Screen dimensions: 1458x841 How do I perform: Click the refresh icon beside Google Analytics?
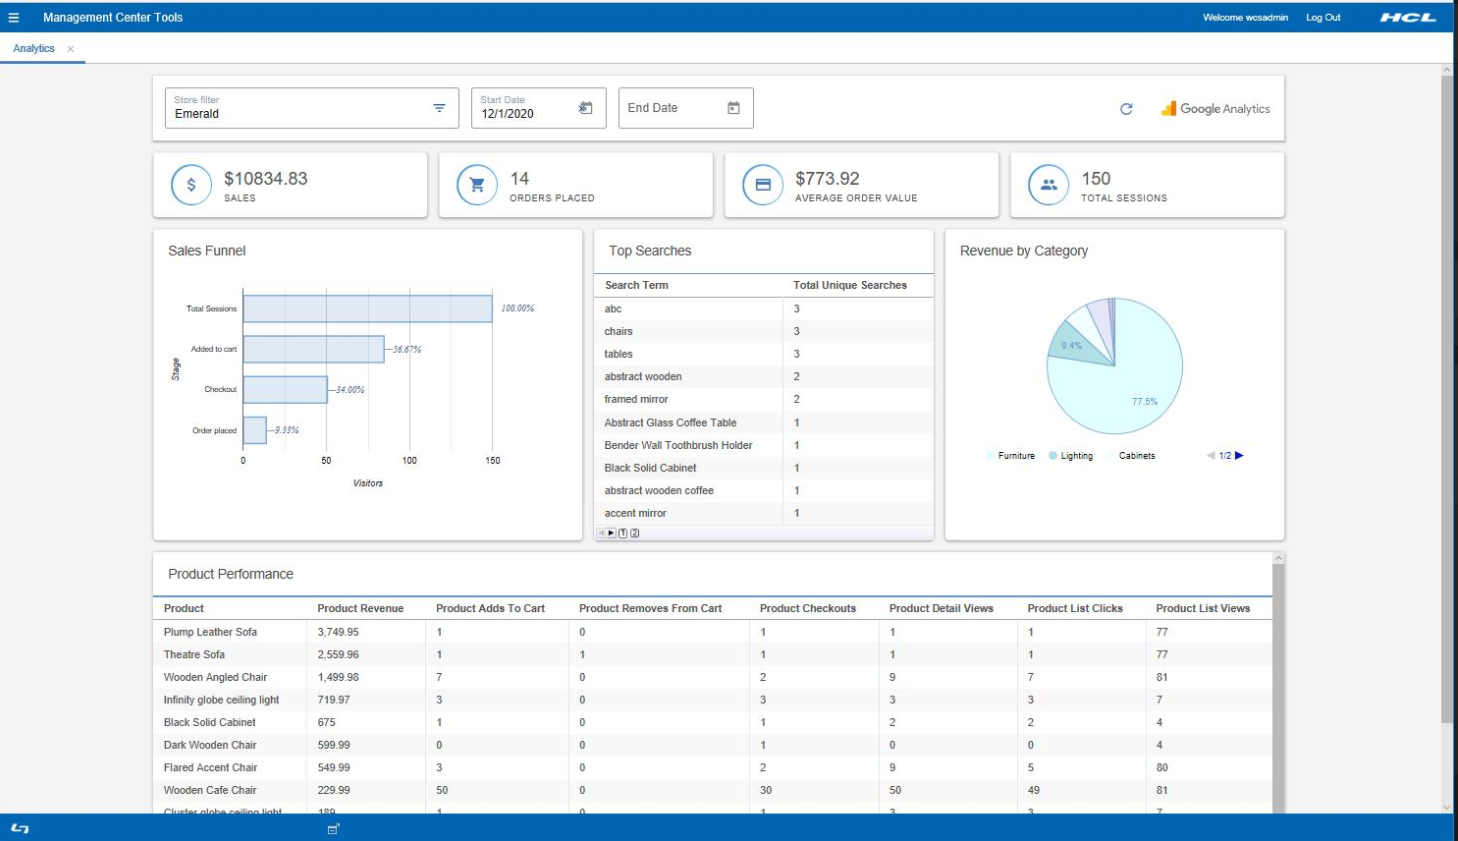[x=1126, y=109]
